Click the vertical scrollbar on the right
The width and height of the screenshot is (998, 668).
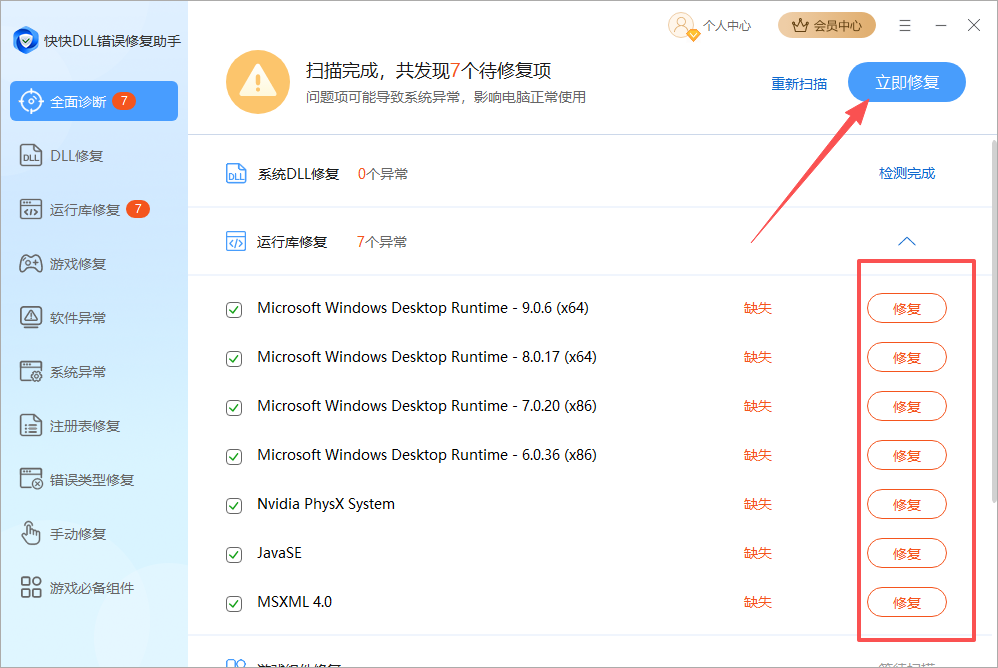(x=994, y=321)
